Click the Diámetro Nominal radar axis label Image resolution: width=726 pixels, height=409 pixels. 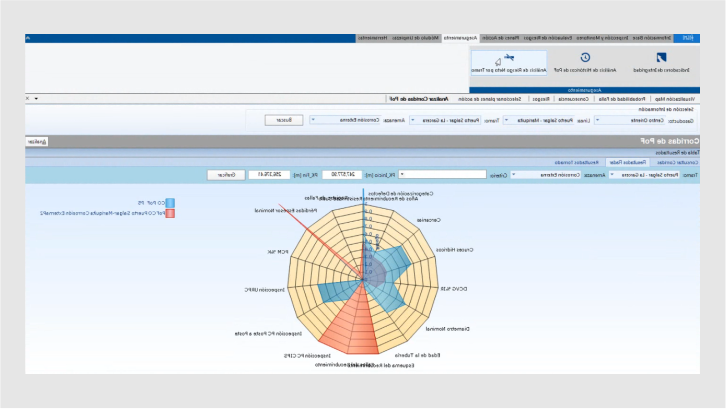[447, 329]
